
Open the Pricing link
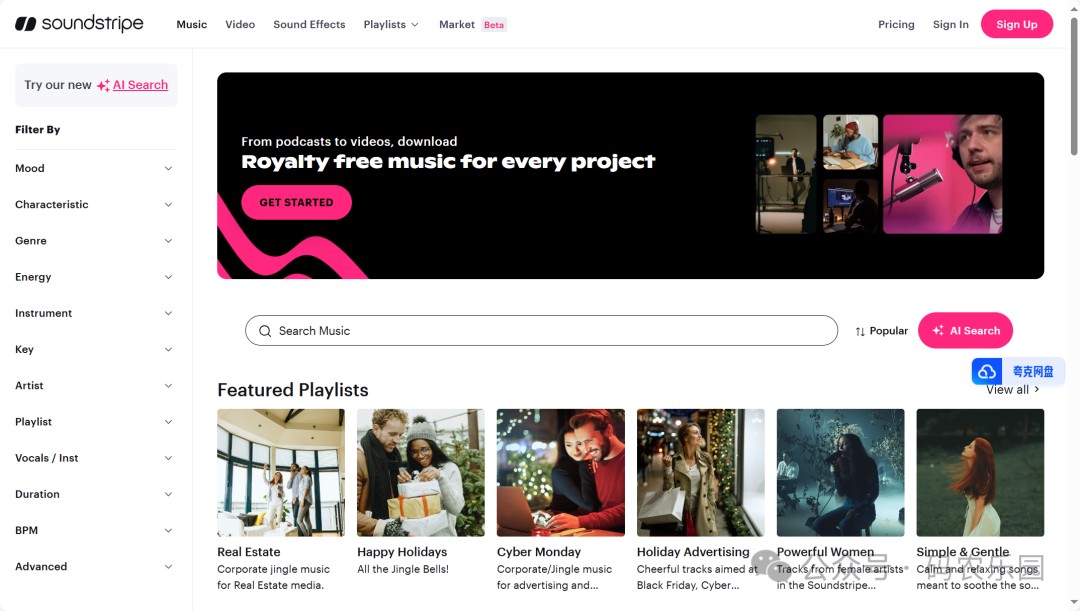pos(895,24)
